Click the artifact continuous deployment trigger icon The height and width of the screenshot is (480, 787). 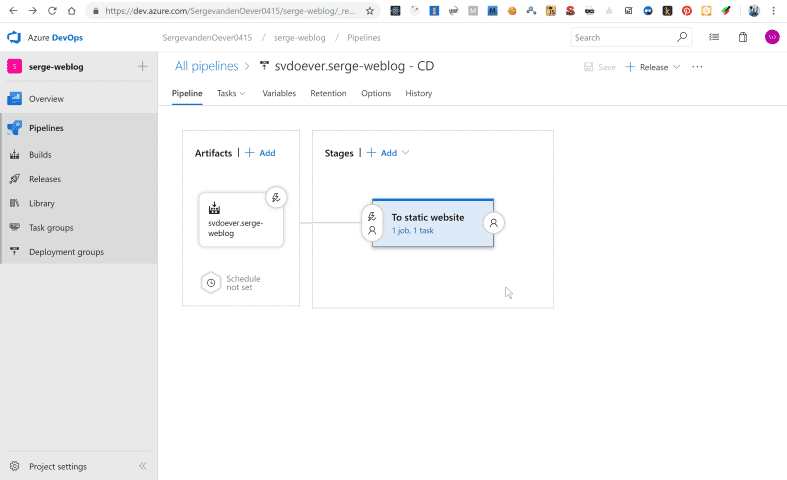tap(276, 197)
